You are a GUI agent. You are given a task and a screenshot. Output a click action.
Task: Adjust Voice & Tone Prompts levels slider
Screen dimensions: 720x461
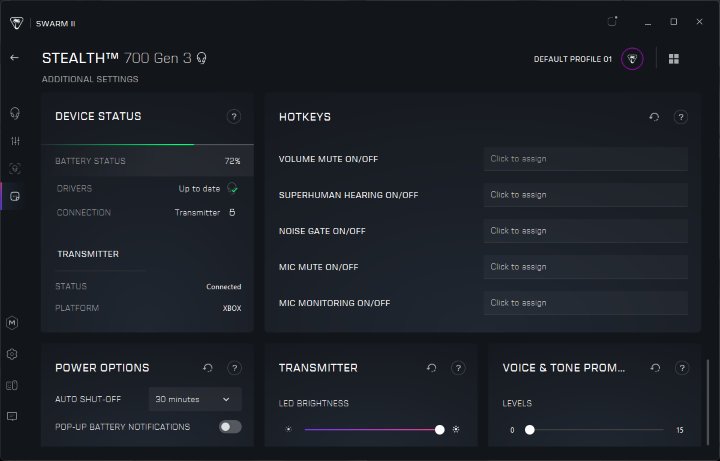530,430
